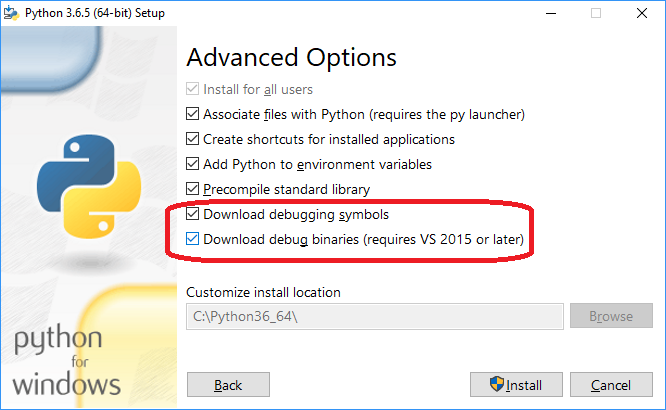This screenshot has height=410, width=666.
Task: Click the Python logo in the sidebar
Action: (89, 186)
